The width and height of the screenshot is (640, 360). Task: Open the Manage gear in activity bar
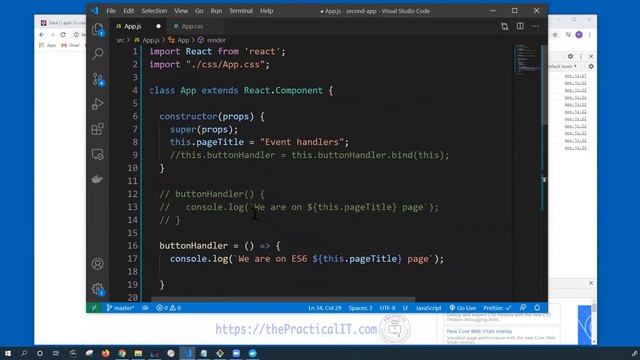pos(98,289)
